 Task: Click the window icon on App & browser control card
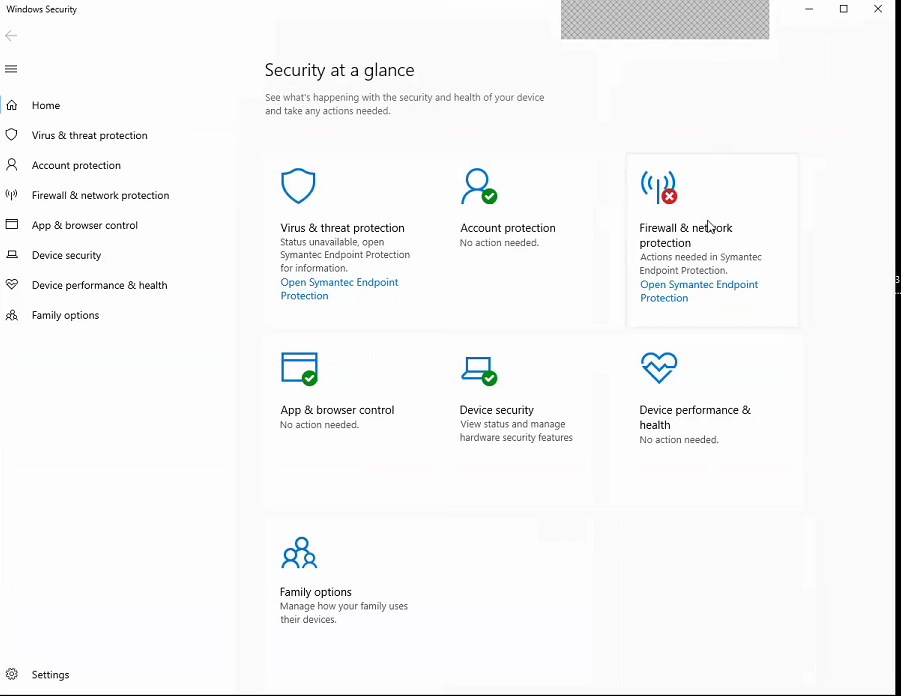coord(299,368)
